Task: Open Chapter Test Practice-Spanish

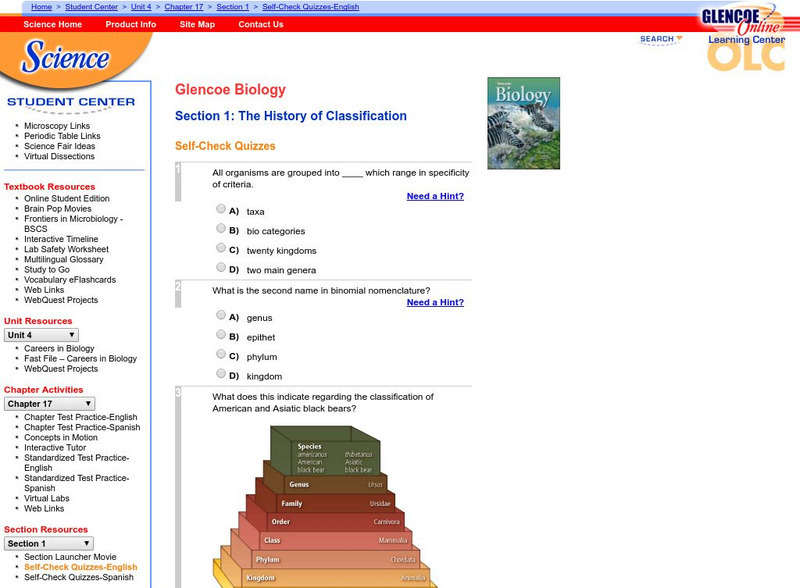Action: tap(82, 427)
